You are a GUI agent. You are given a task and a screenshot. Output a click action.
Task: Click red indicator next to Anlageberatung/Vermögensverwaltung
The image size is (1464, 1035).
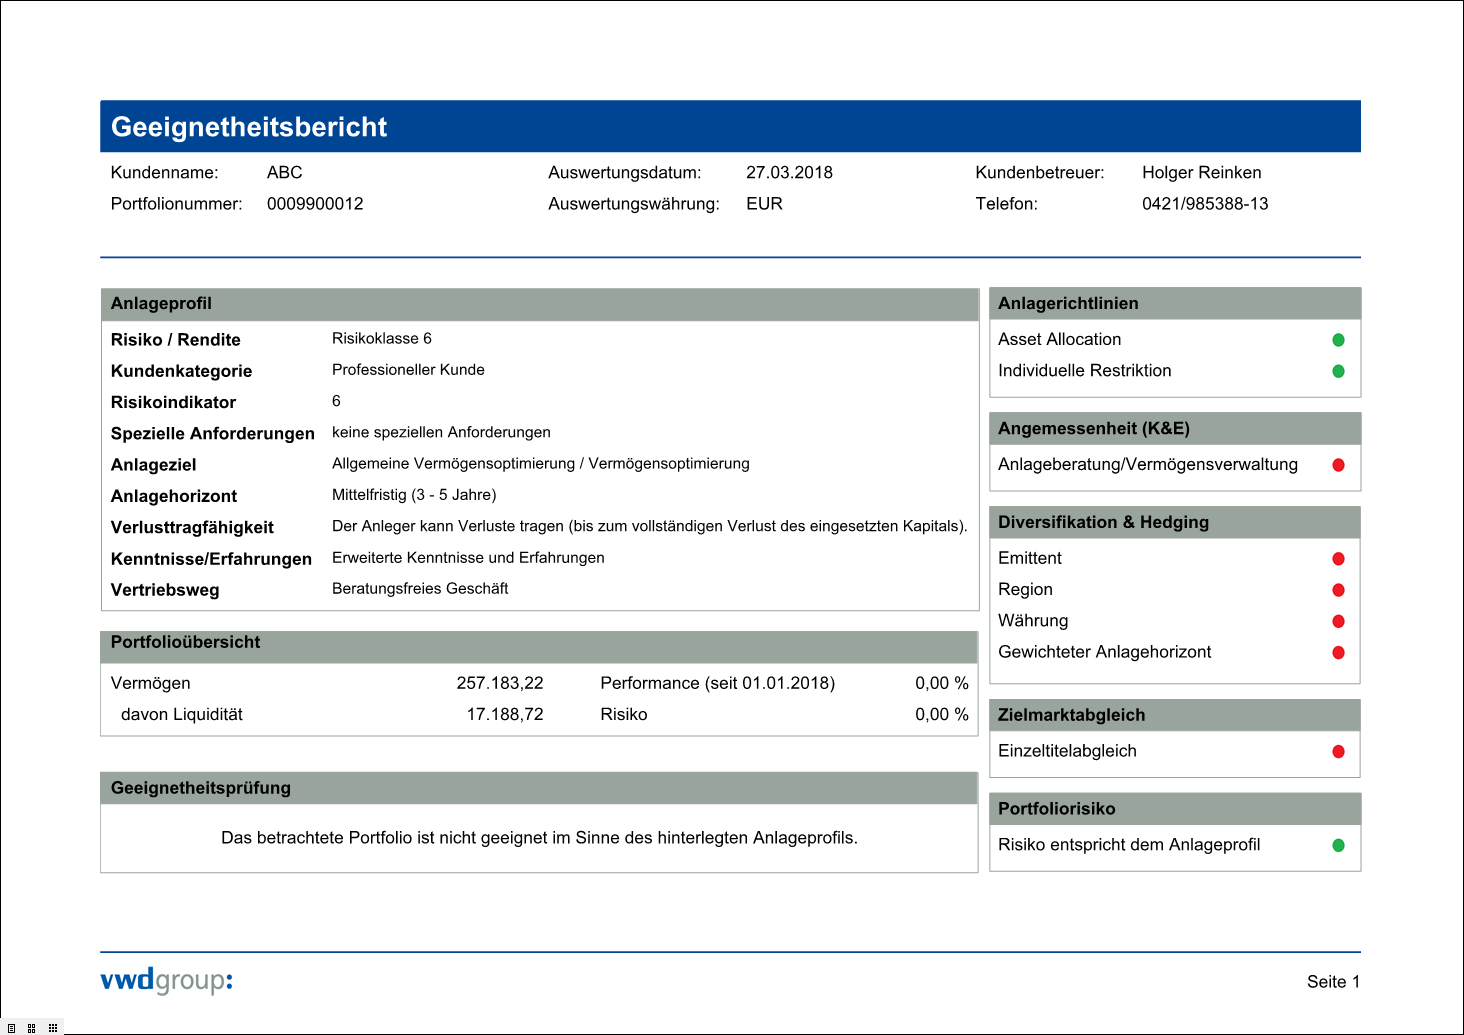coord(1338,465)
